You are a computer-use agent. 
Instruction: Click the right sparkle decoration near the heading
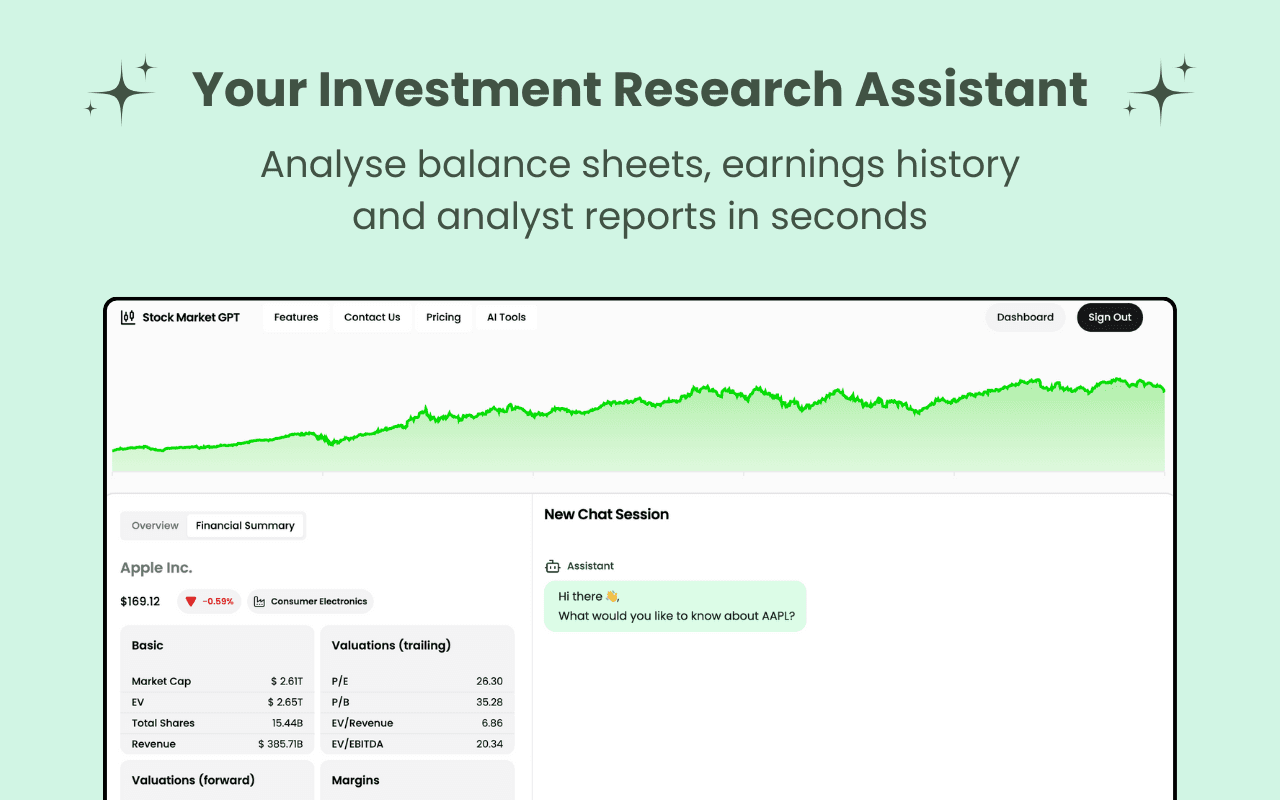click(x=1160, y=90)
